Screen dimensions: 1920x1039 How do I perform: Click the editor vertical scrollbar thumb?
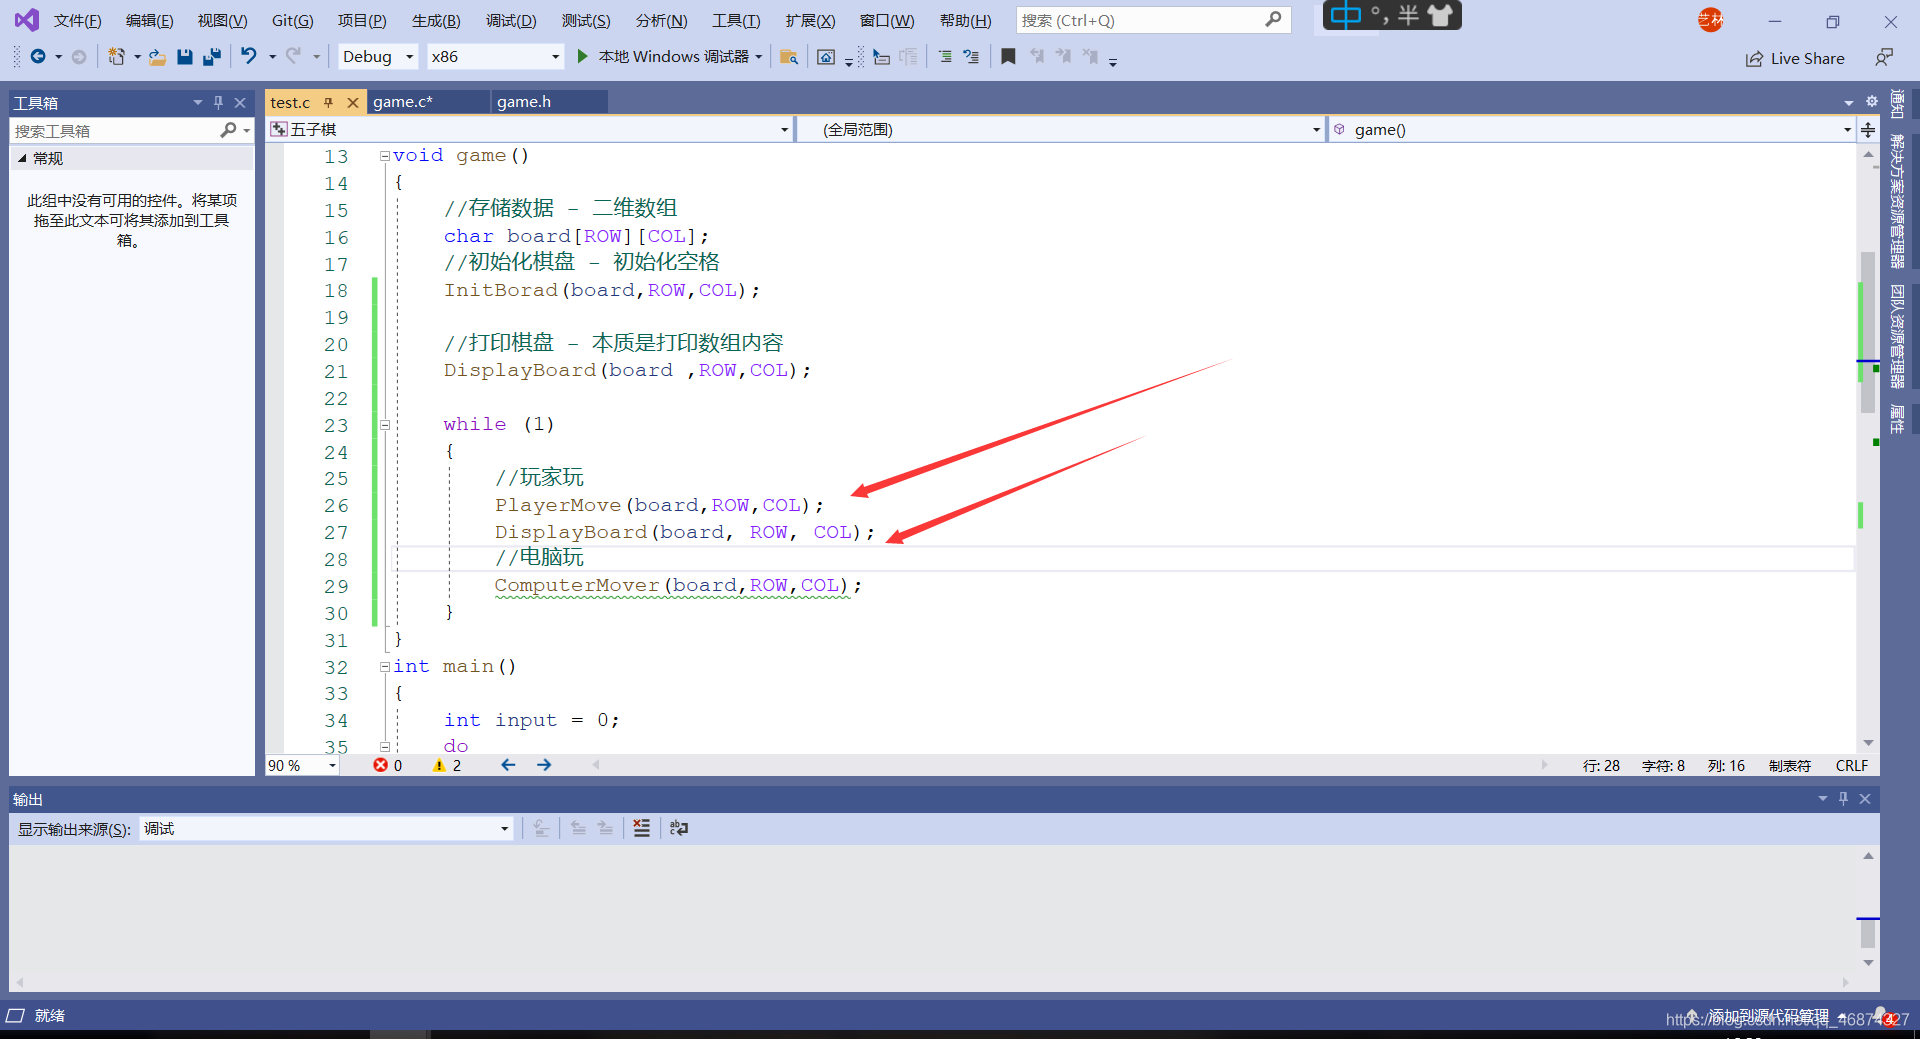point(1868,331)
